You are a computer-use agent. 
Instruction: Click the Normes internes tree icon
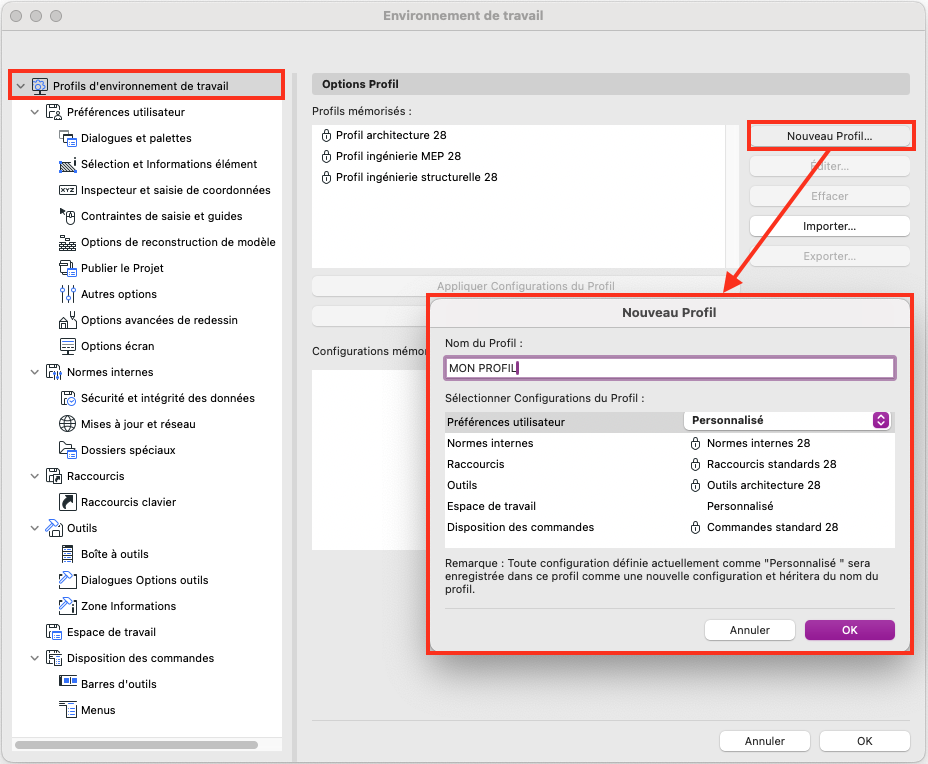(x=54, y=372)
